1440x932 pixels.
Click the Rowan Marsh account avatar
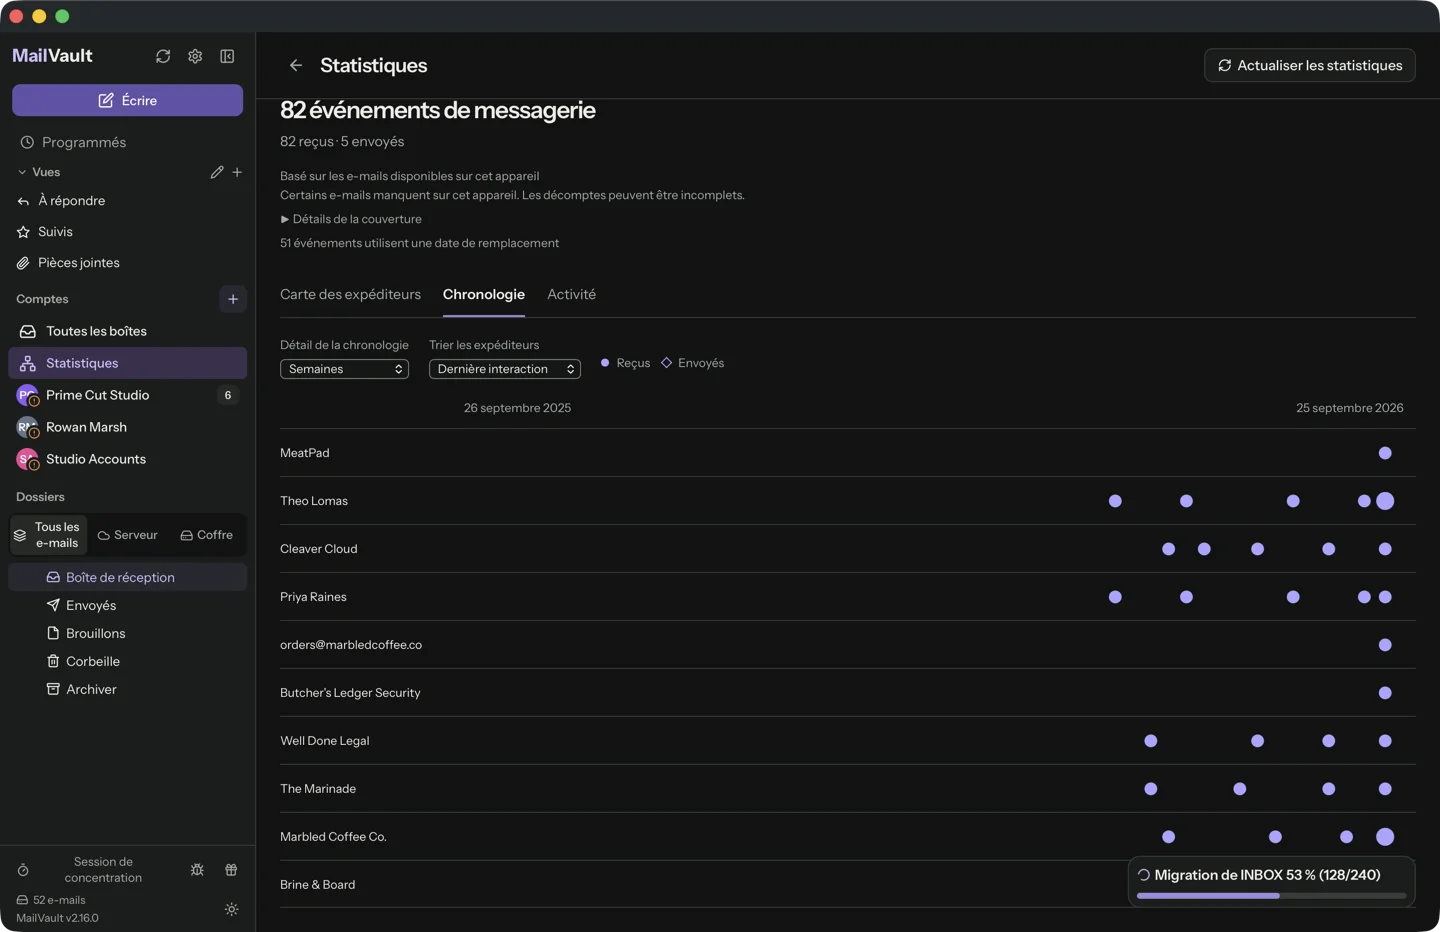pos(27,427)
